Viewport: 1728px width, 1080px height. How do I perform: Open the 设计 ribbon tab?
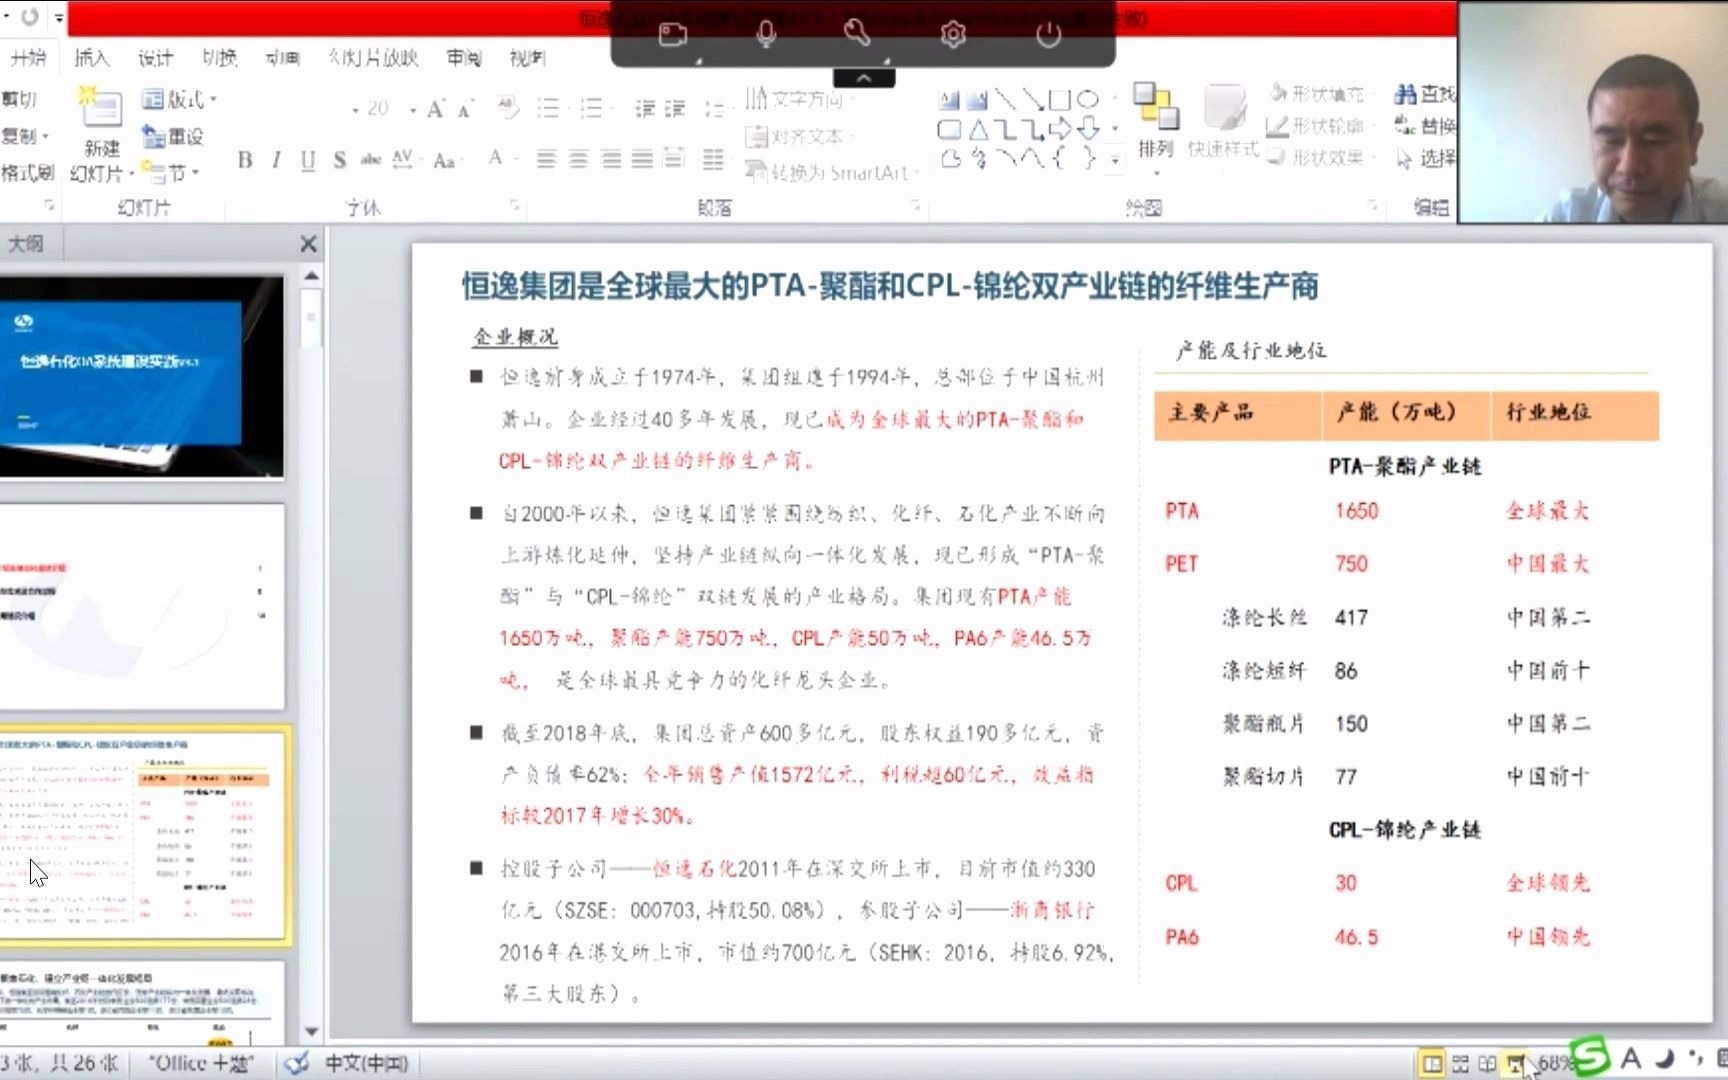point(155,58)
